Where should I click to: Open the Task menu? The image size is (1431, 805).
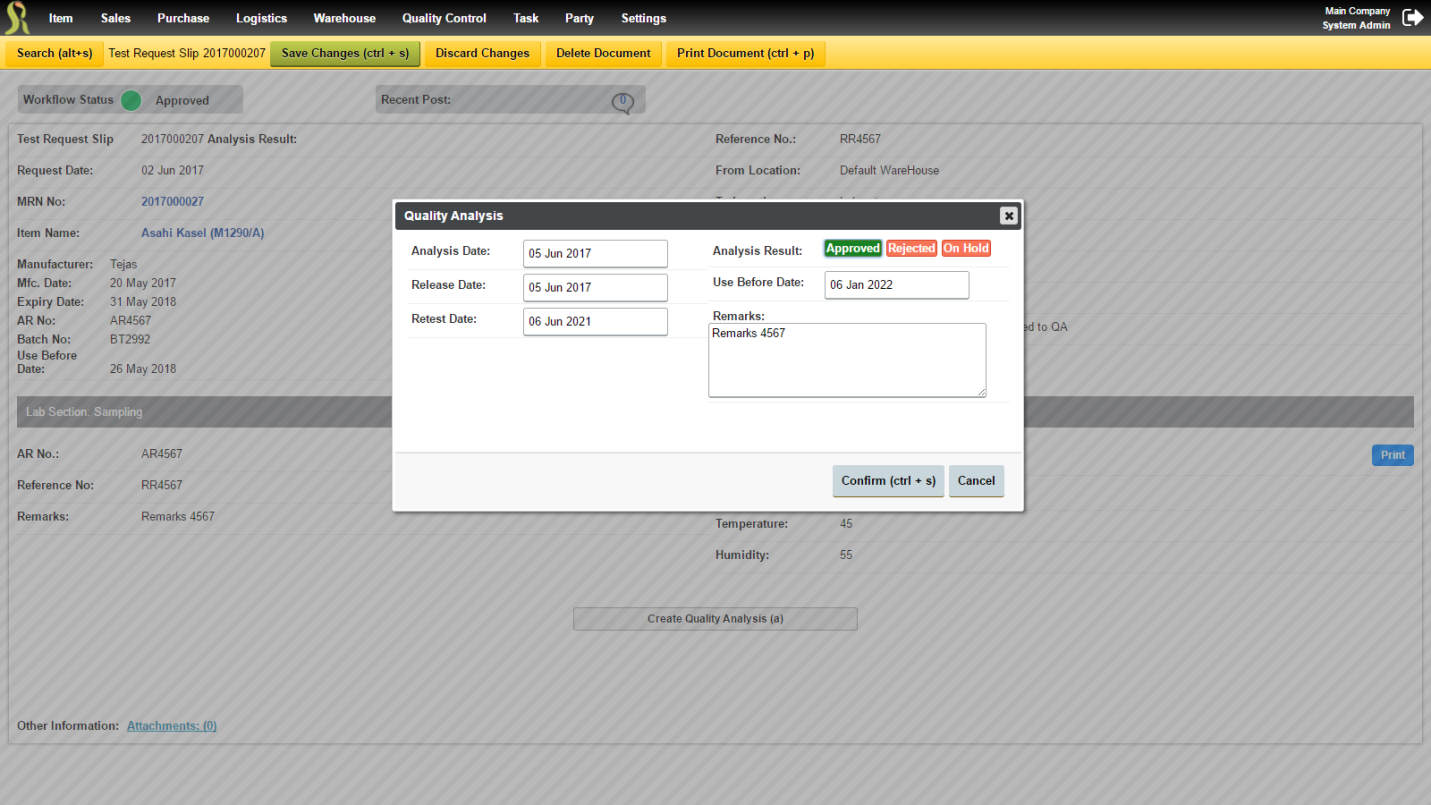[x=526, y=17]
